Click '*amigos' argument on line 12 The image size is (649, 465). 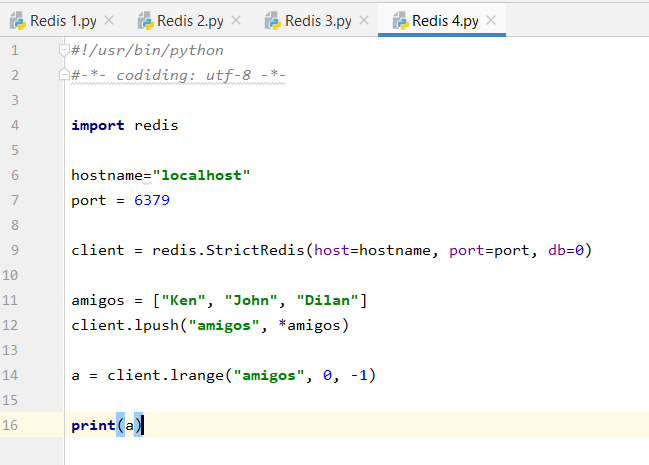click(309, 325)
